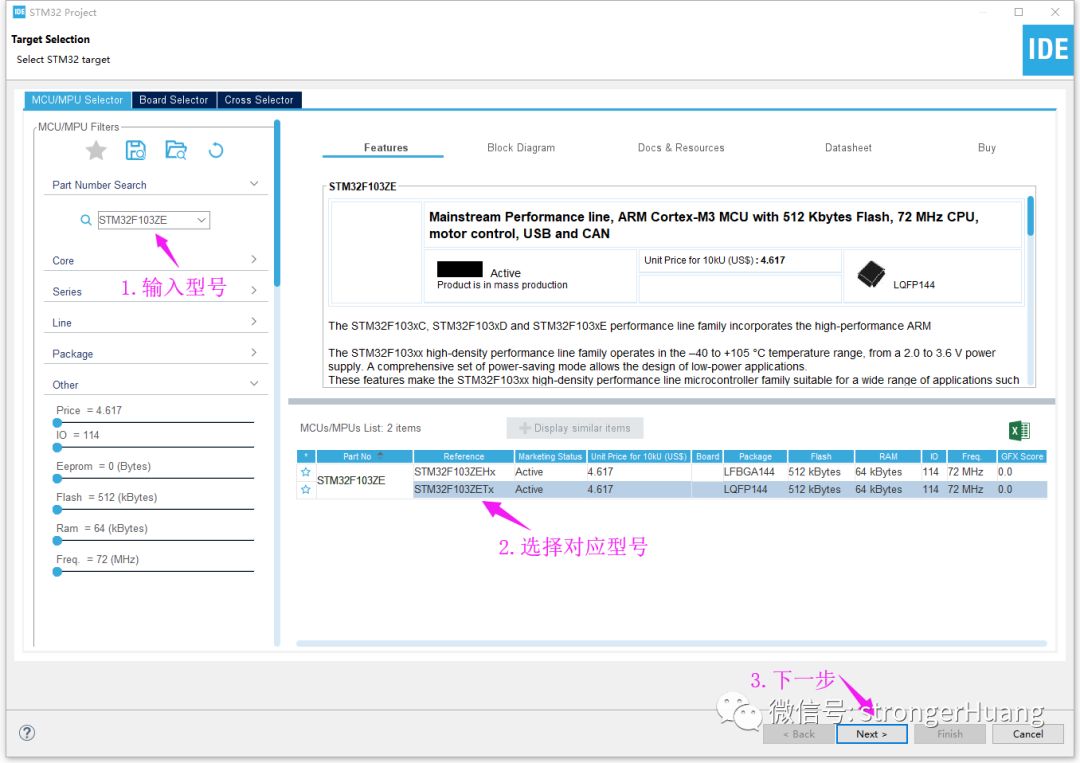Screen dimensions: 1080x763
Task: Adjust the Eeprom slider handle
Action: coord(58,478)
